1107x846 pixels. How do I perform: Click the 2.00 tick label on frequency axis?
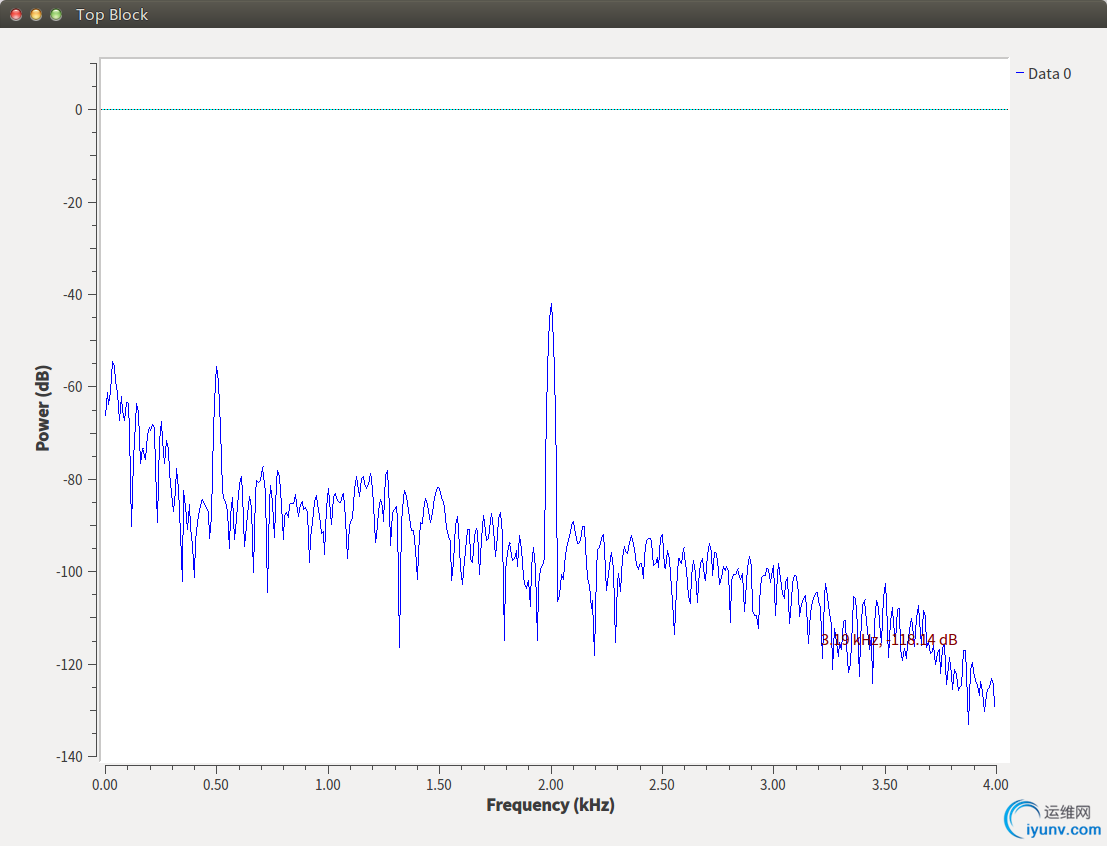551,785
